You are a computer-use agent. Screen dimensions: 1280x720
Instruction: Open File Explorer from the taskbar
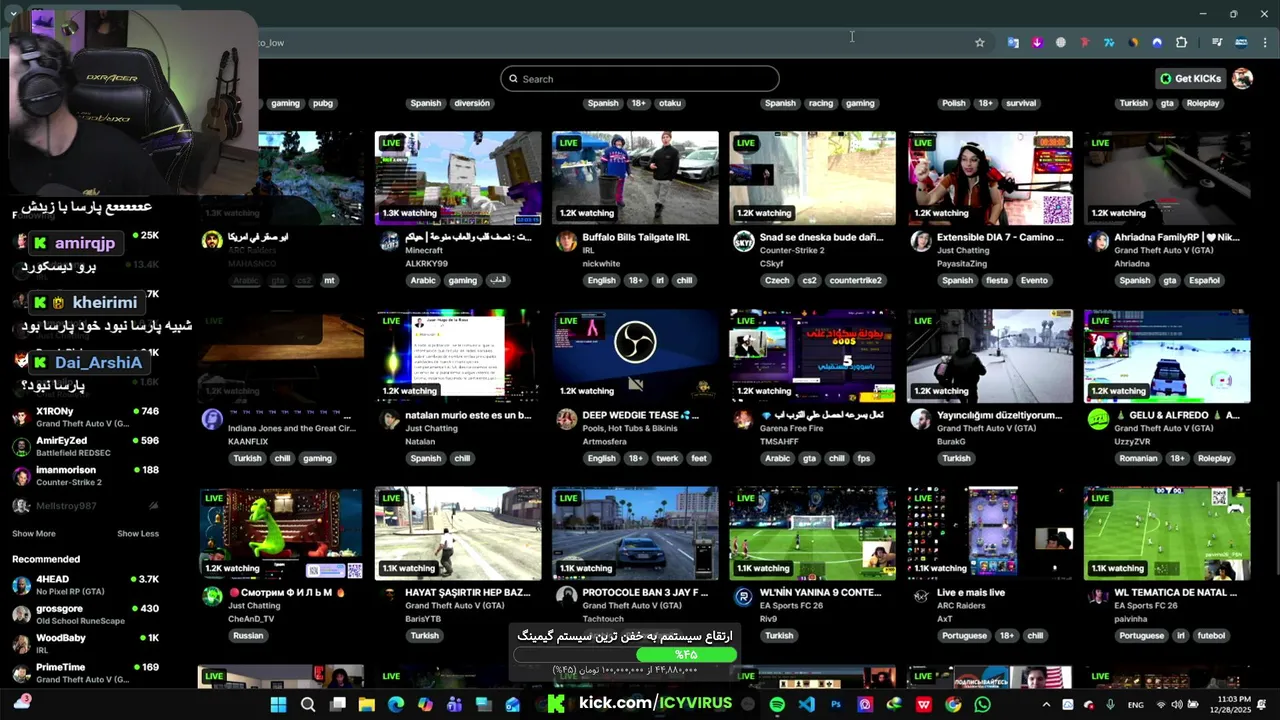367,705
